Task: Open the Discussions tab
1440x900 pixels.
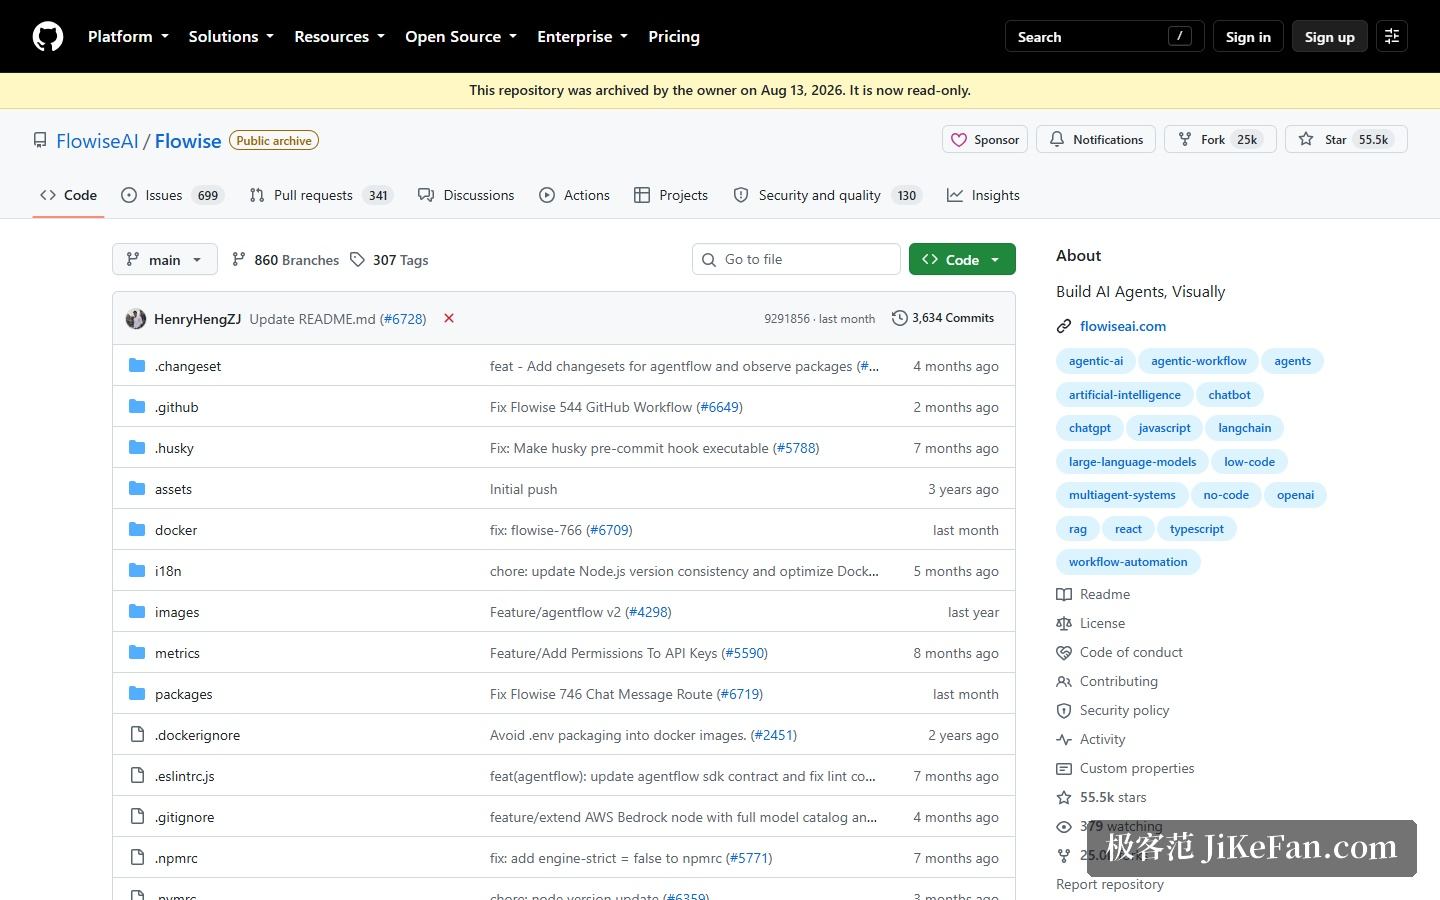Action: 466,195
